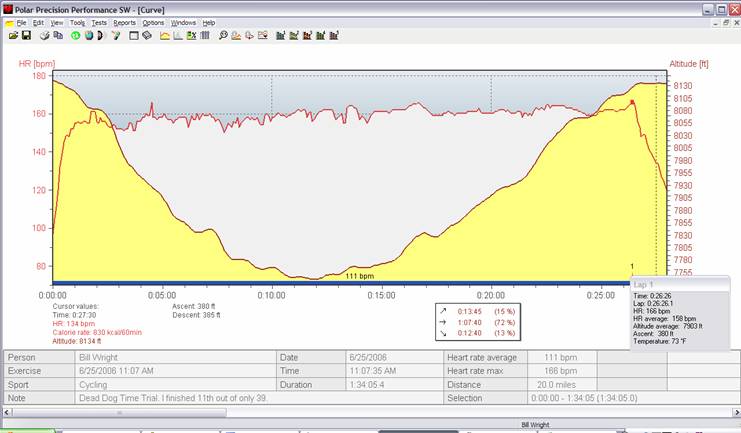Viewport: 741px width, 433px height.
Task: Restore the inner Curve document window
Action: 726,23
